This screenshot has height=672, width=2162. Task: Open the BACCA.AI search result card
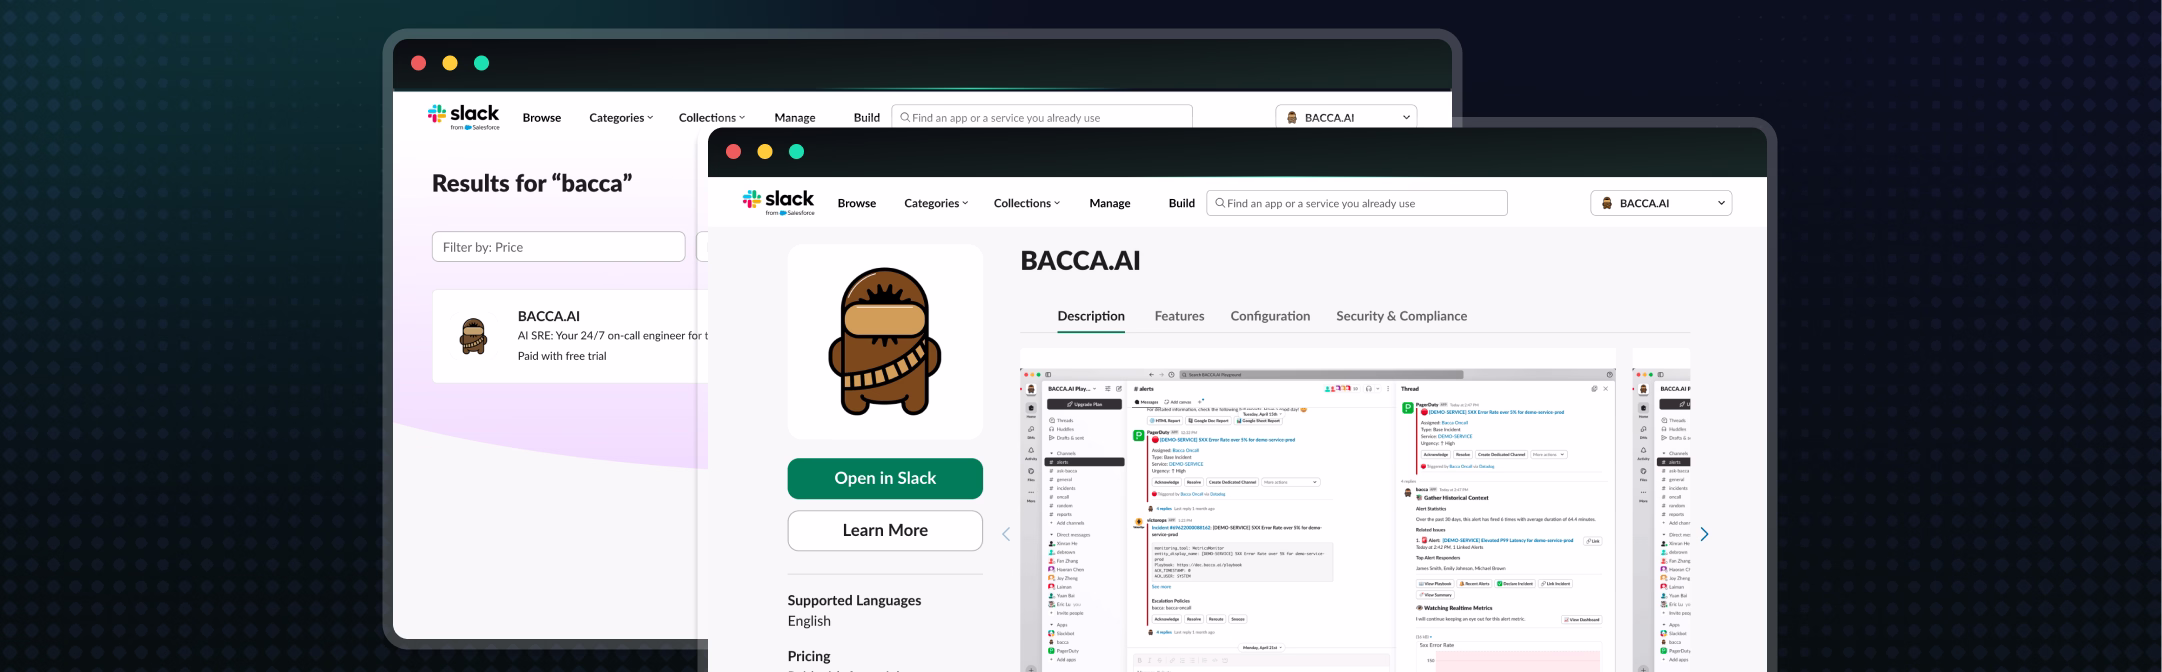(x=570, y=336)
